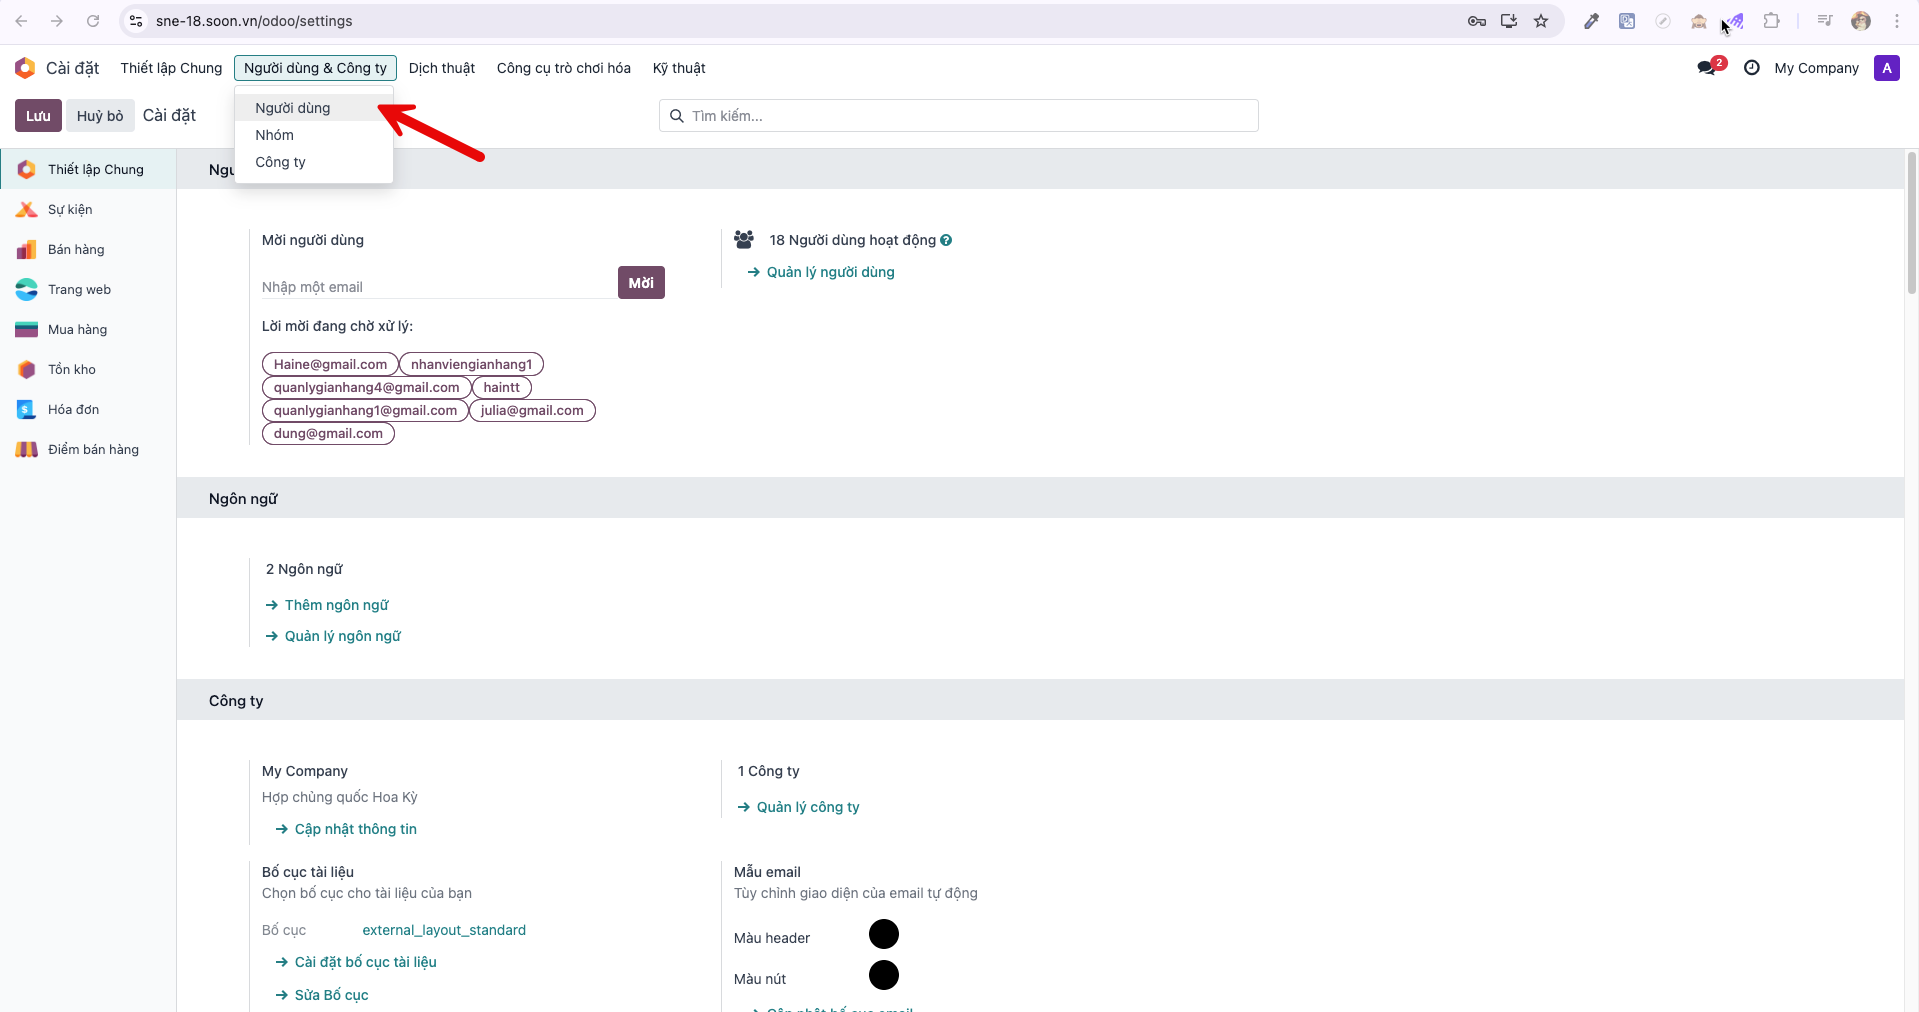
Task: Click the password key icon
Action: click(1477, 21)
